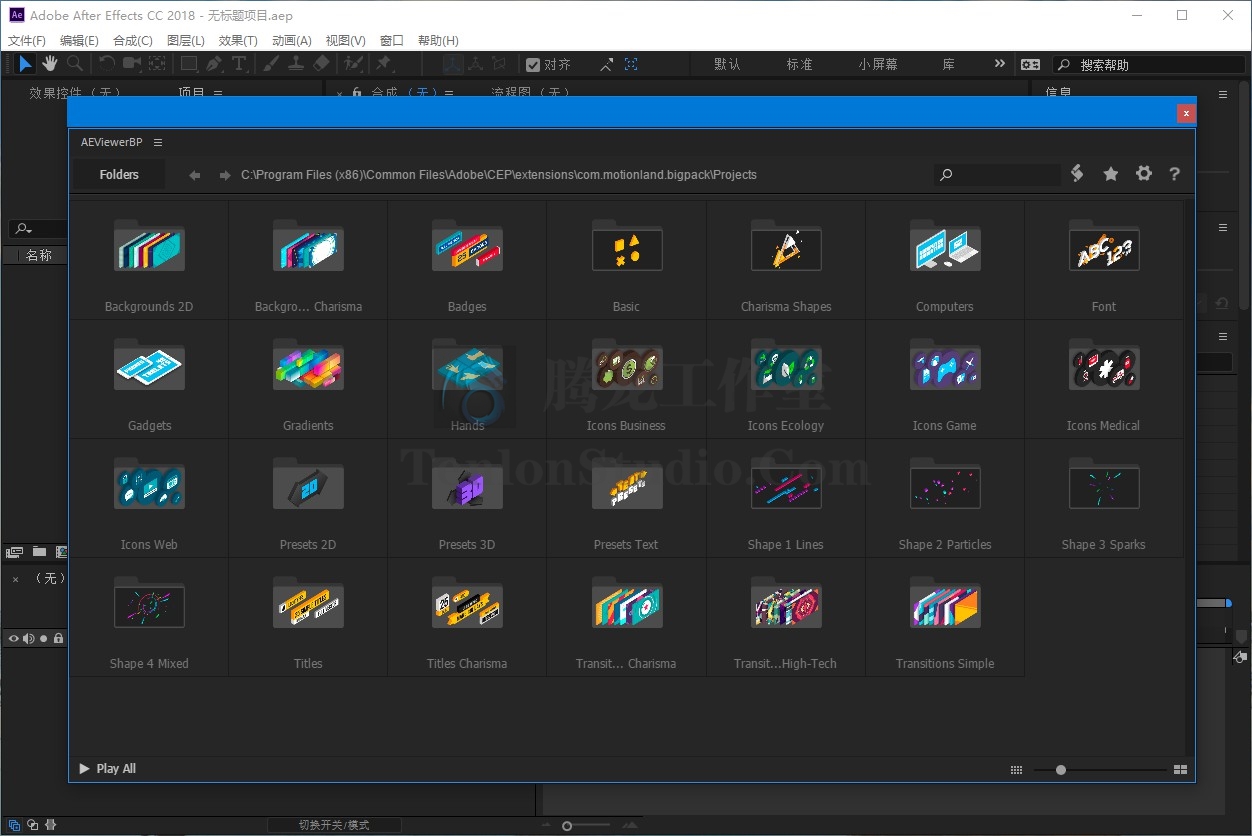
Task: Select the Hand tool
Action: (50, 64)
